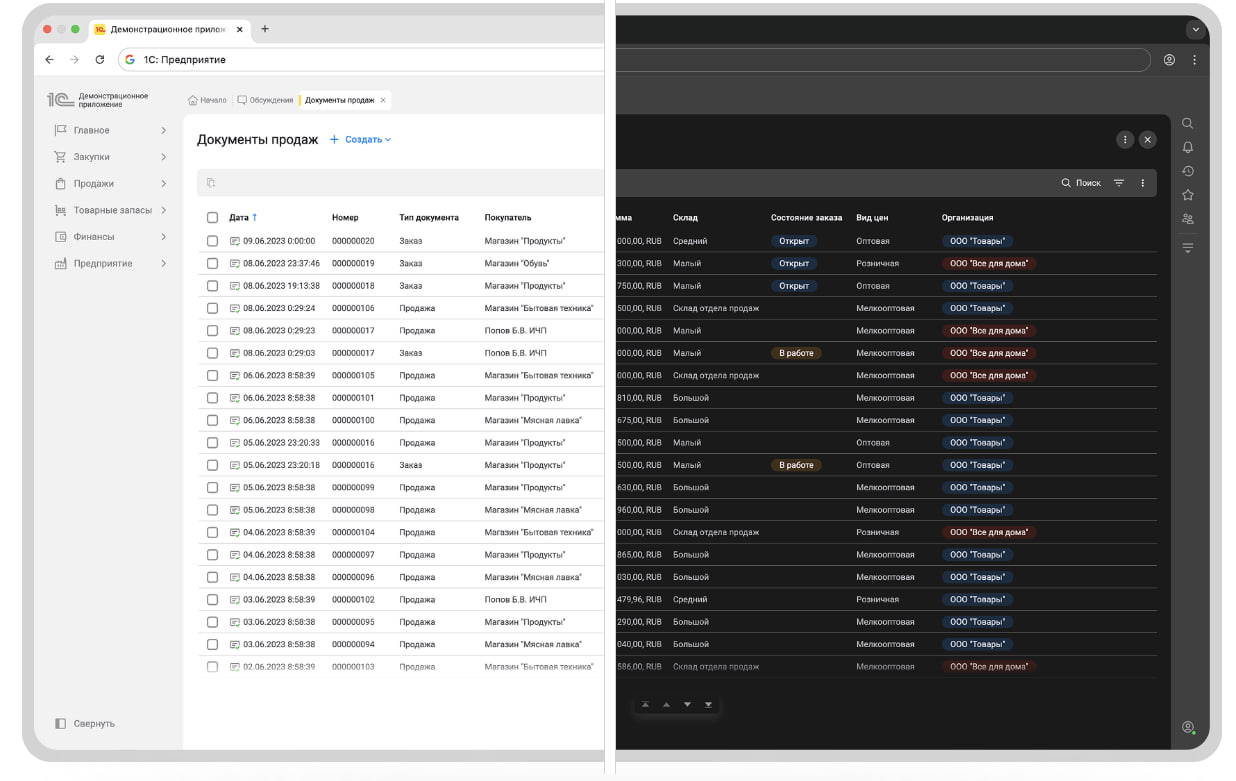Viewport: 1236px width, 781px height.
Task: Switch to the Обсуждения tab
Action: pos(265,100)
